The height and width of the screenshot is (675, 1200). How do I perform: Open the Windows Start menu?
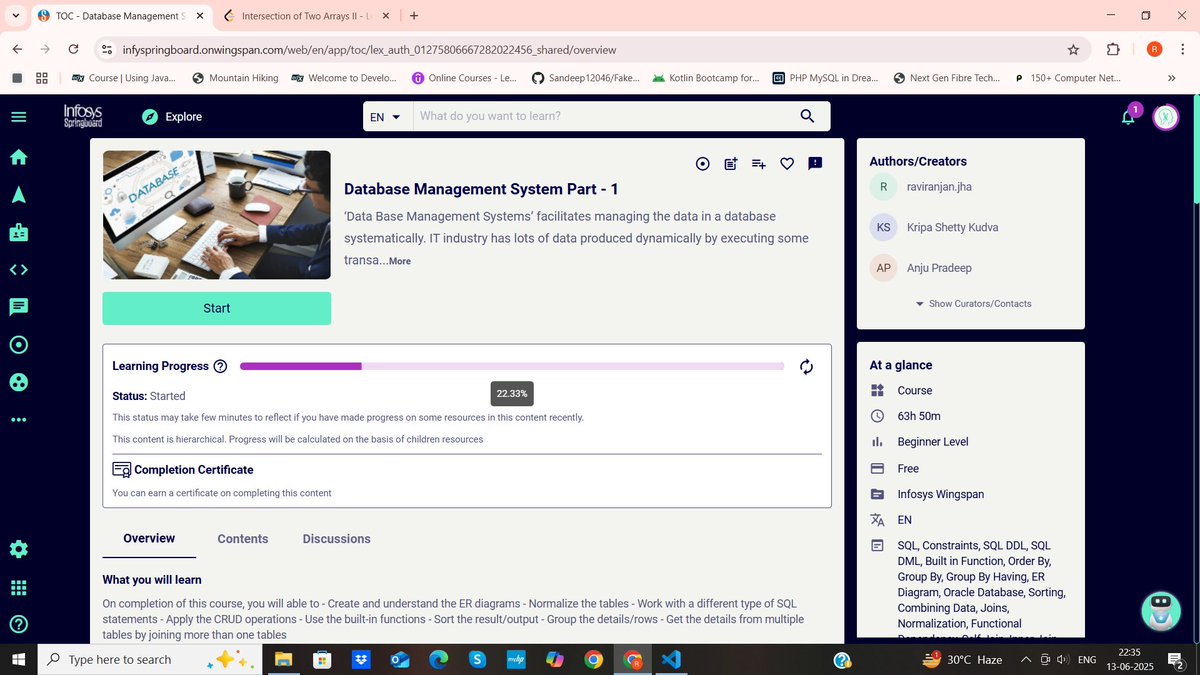(x=18, y=659)
